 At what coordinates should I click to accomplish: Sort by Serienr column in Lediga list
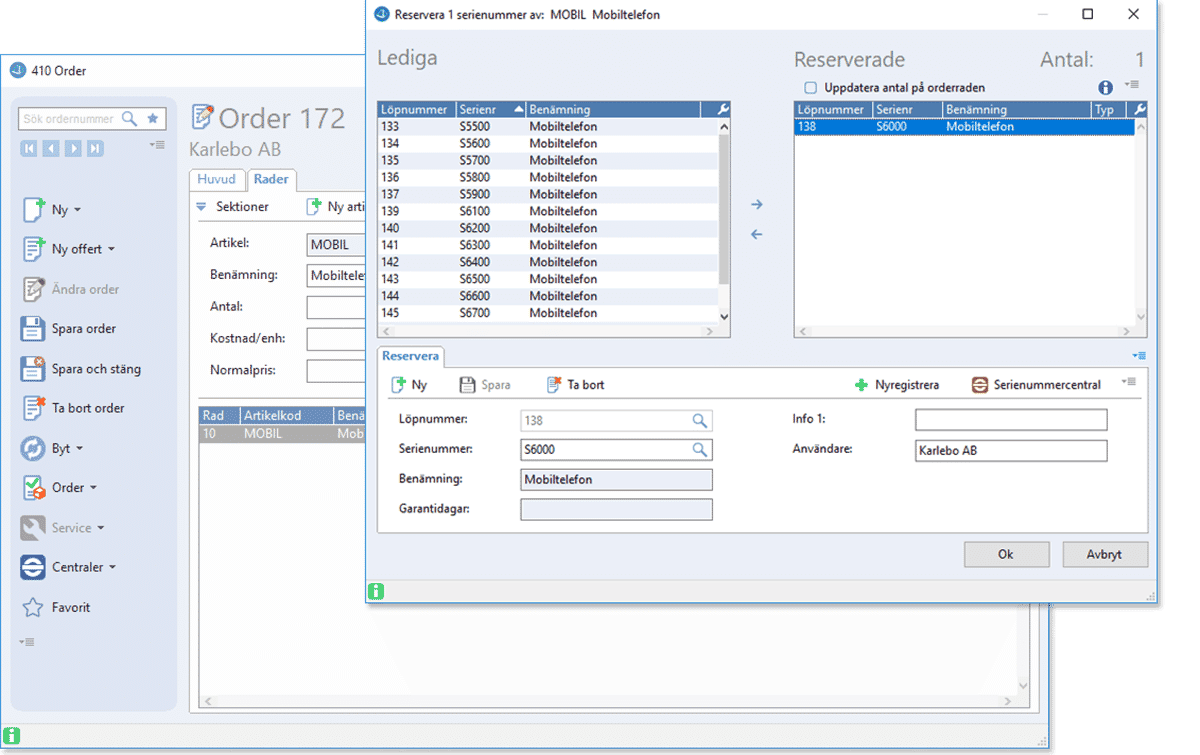click(490, 110)
